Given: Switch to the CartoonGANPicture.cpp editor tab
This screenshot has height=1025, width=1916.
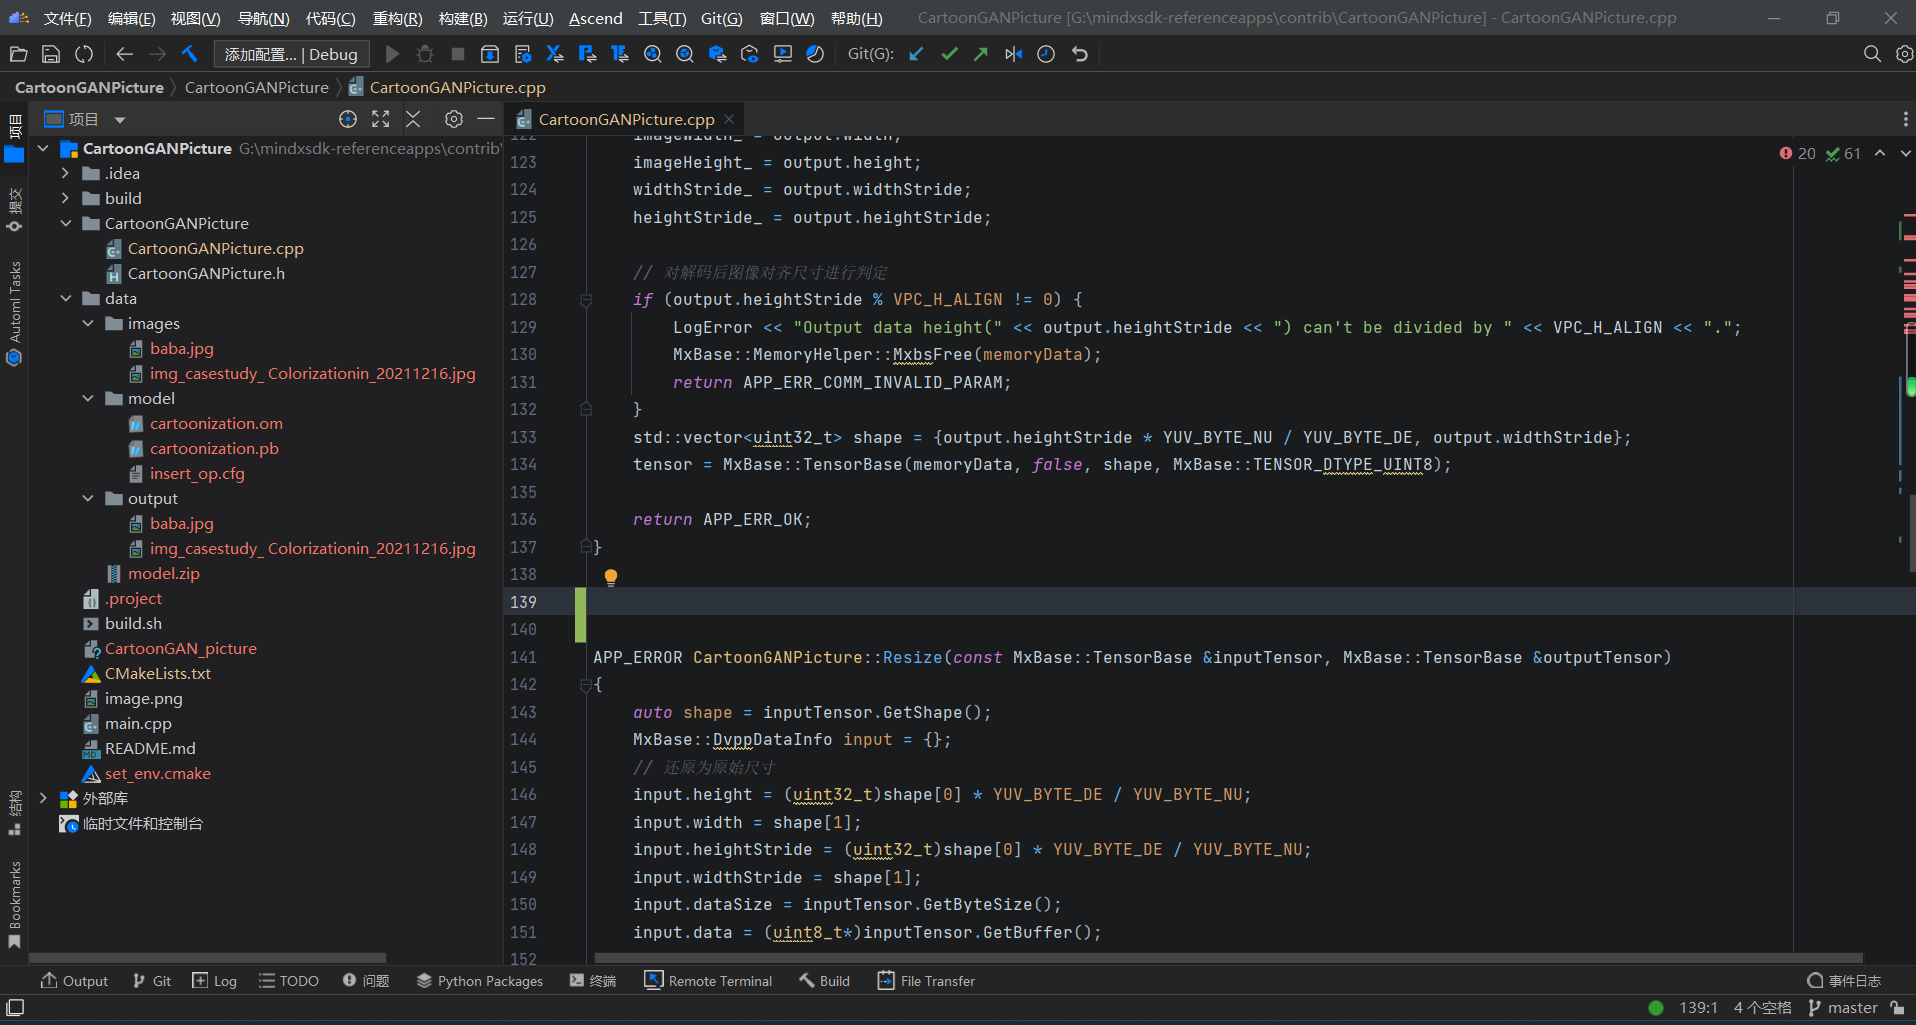Looking at the screenshot, I should [x=625, y=119].
